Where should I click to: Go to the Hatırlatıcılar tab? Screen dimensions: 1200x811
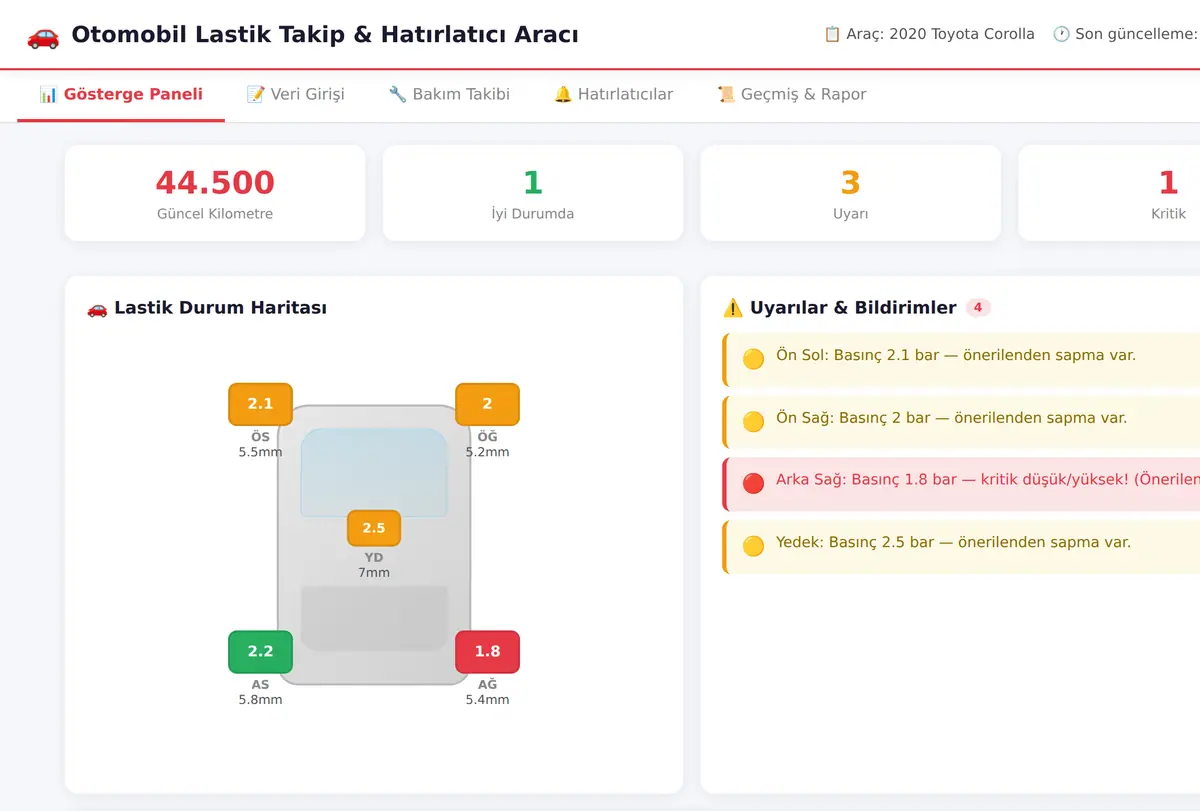click(613, 95)
